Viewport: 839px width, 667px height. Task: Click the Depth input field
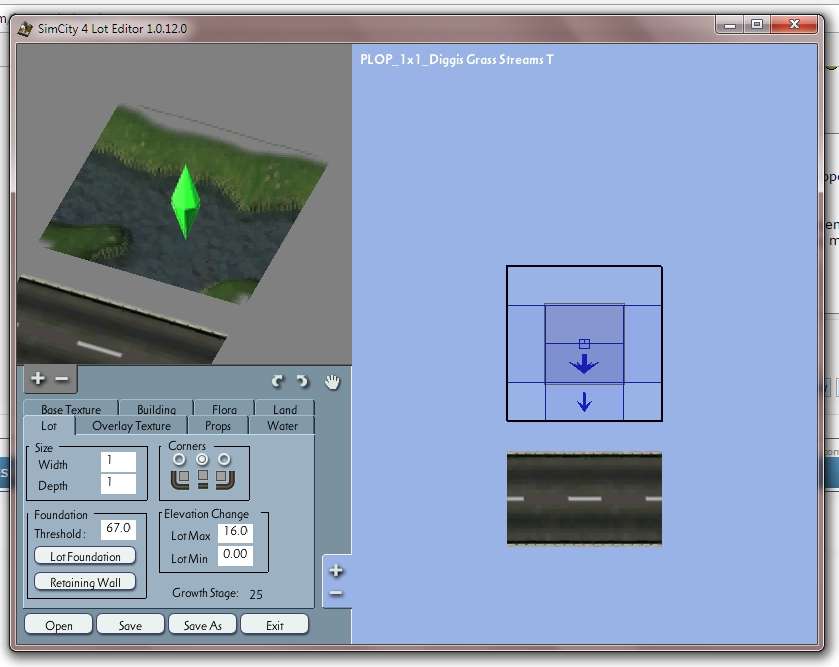click(x=118, y=484)
